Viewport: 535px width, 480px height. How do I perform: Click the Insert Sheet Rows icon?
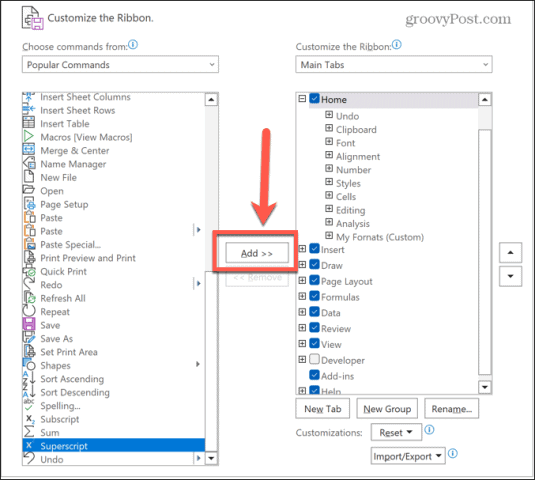[x=29, y=109]
